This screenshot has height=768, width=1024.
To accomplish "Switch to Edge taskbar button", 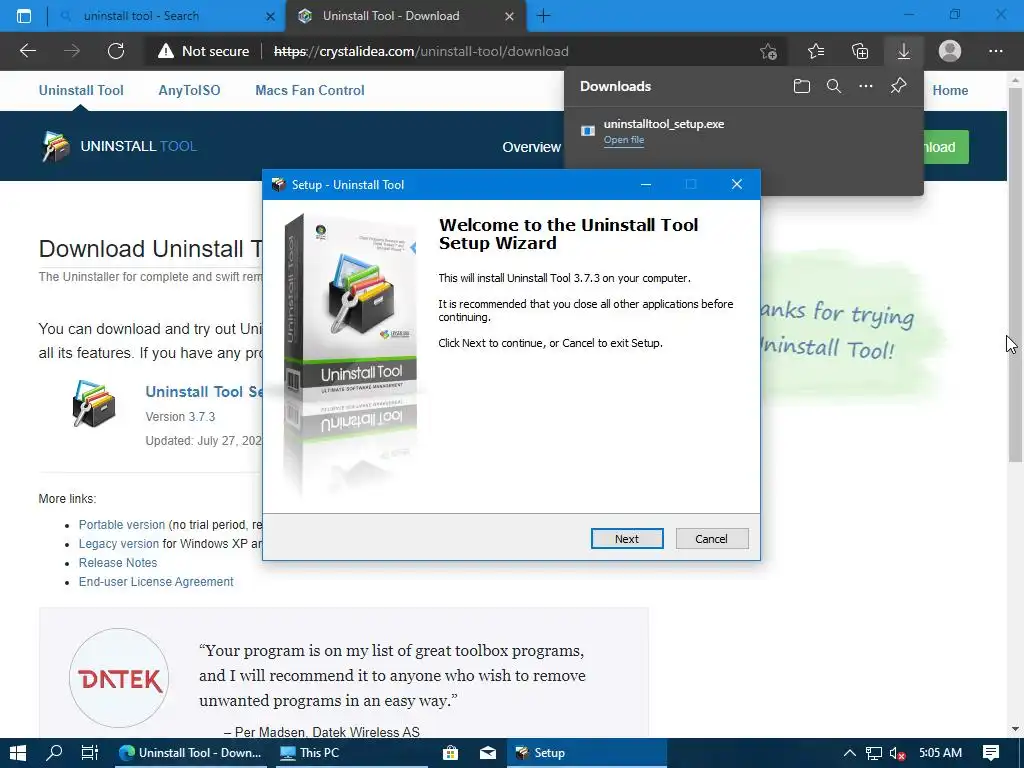I will coord(191,753).
